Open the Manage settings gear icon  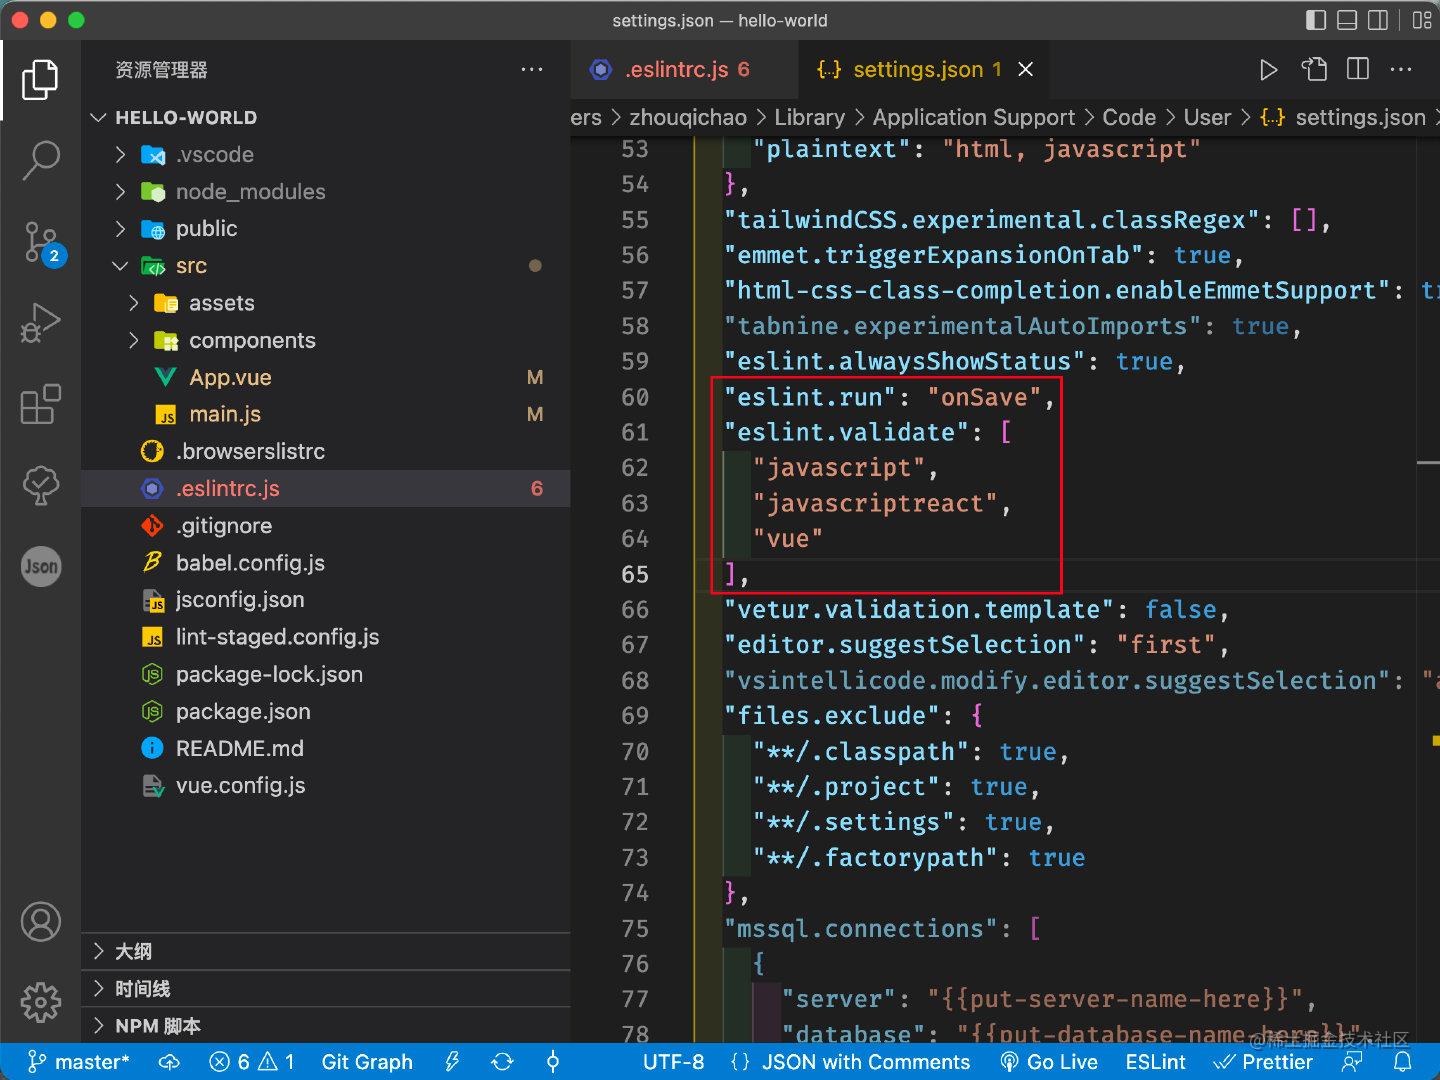(x=40, y=1001)
